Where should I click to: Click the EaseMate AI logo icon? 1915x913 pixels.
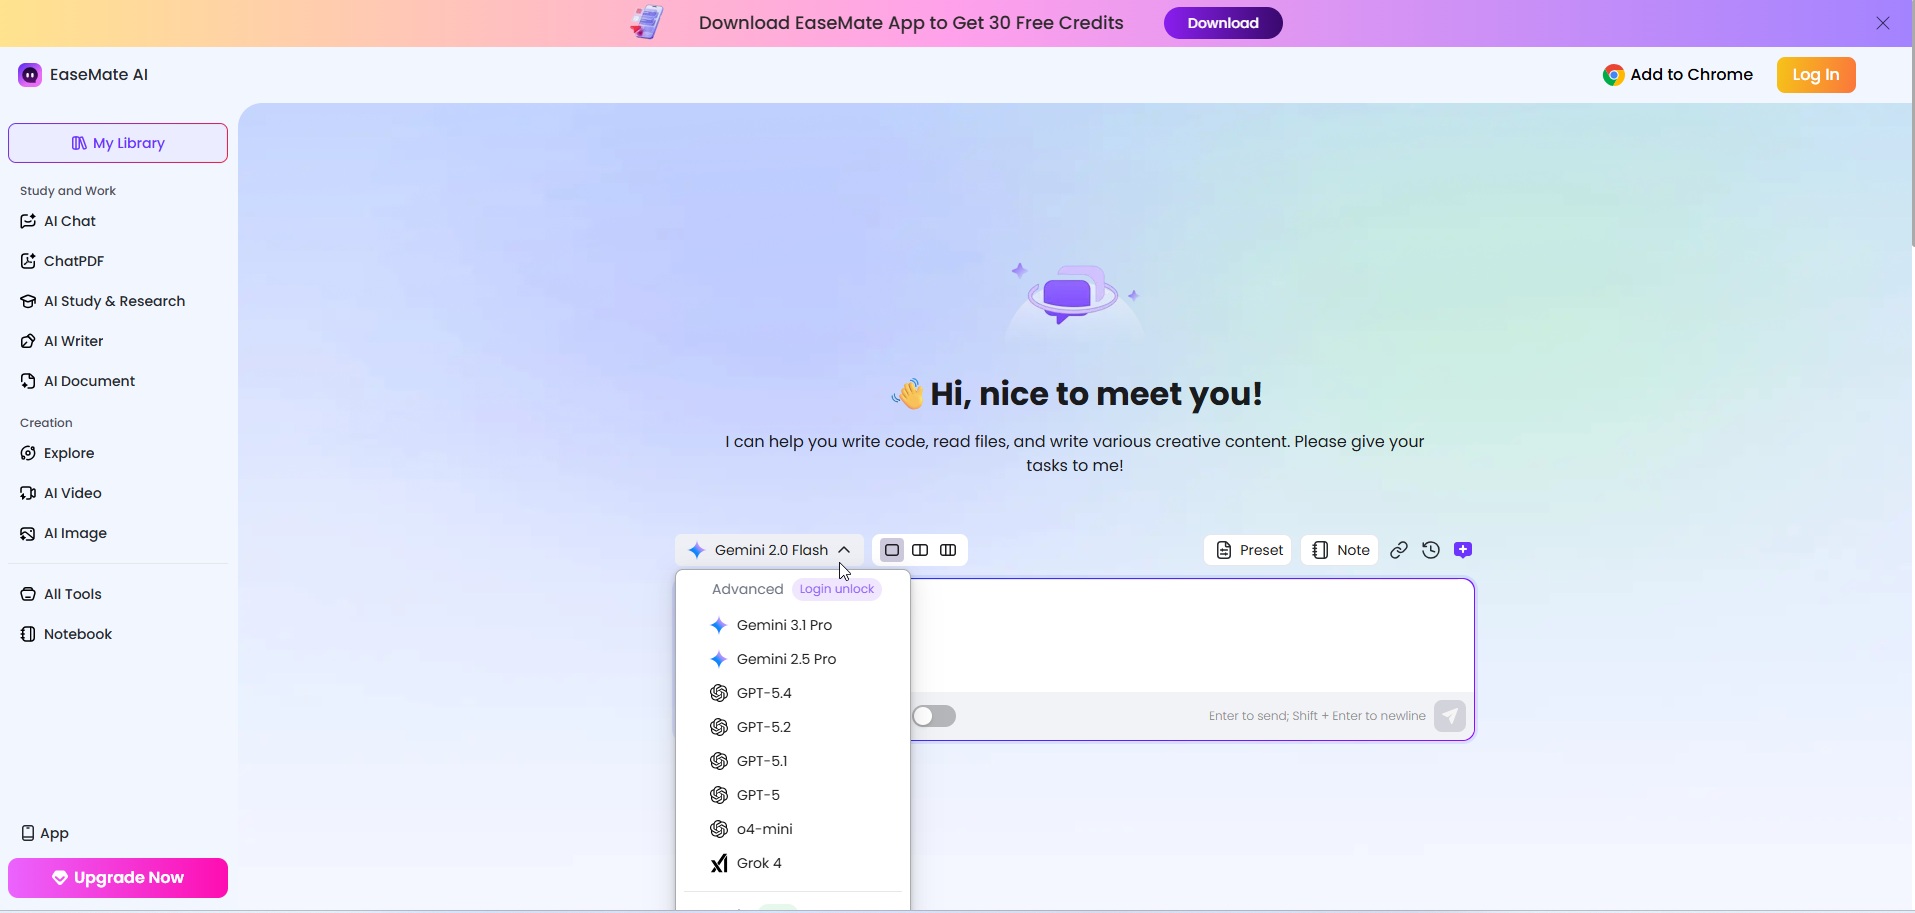pos(30,75)
